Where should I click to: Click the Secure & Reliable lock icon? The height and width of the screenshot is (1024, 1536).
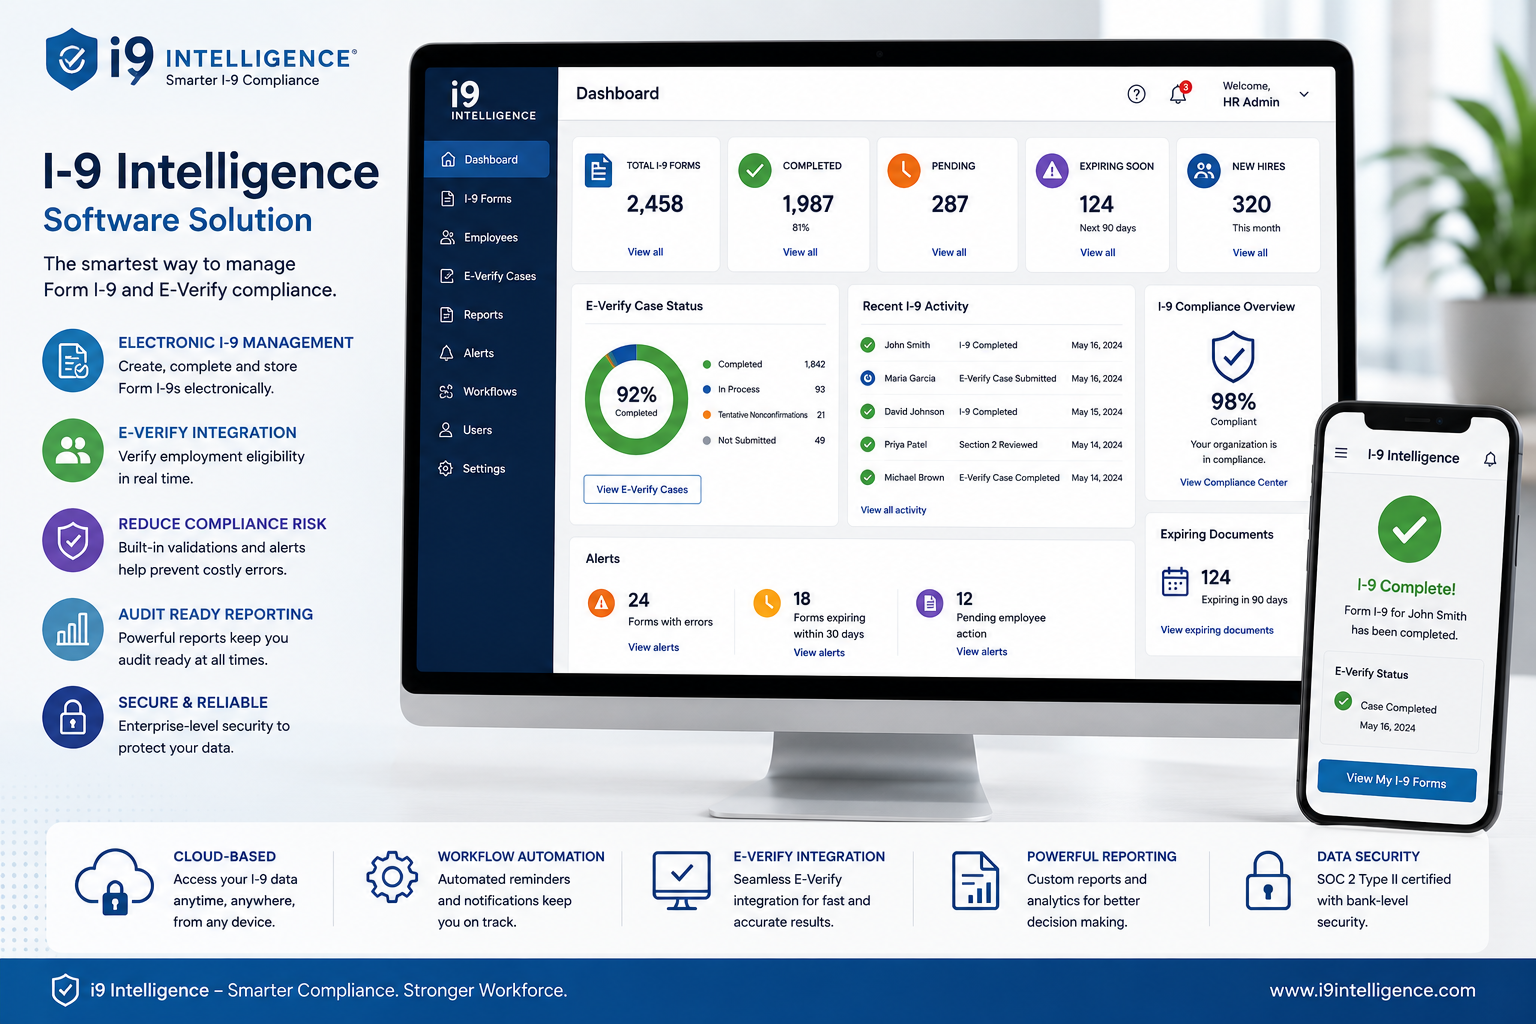click(x=73, y=717)
